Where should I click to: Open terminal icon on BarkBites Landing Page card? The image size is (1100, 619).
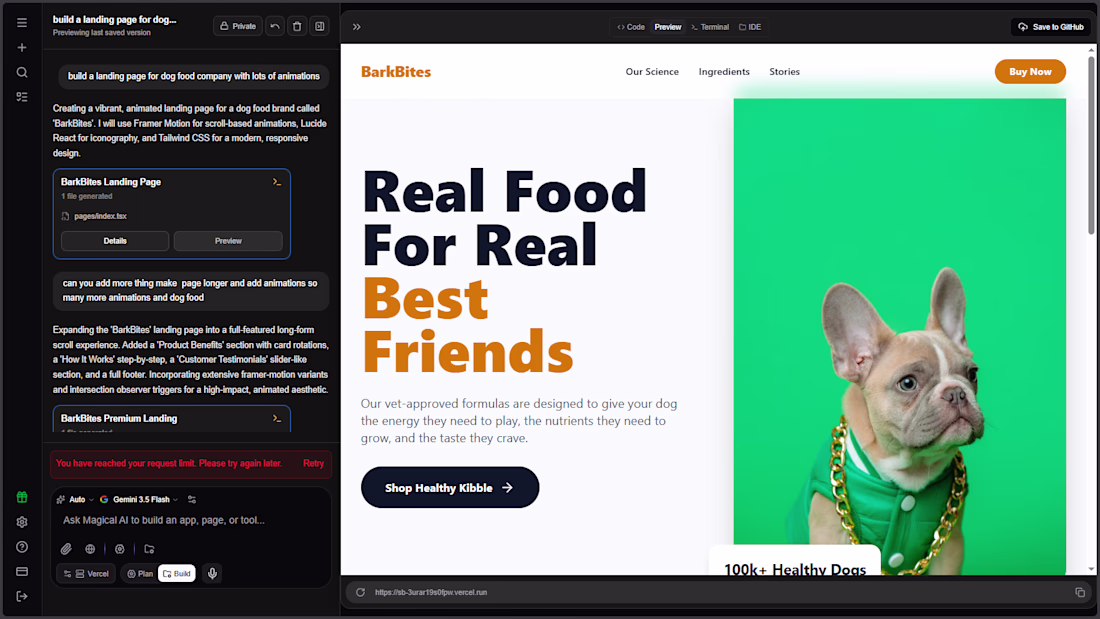(x=277, y=182)
